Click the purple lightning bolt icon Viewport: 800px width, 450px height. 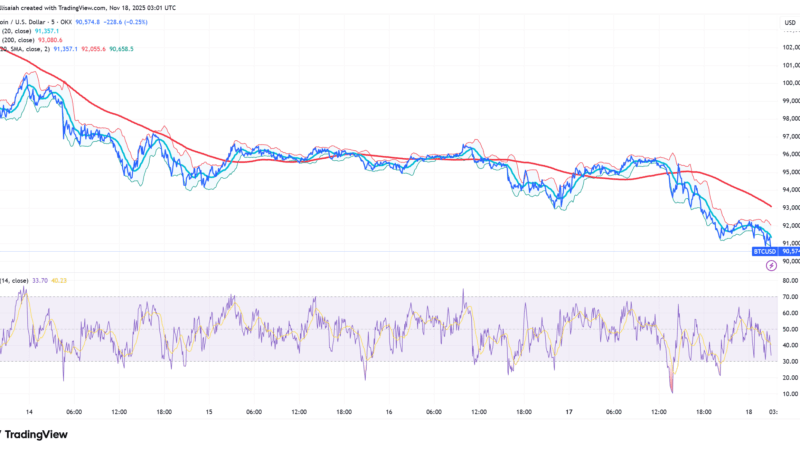[769, 264]
